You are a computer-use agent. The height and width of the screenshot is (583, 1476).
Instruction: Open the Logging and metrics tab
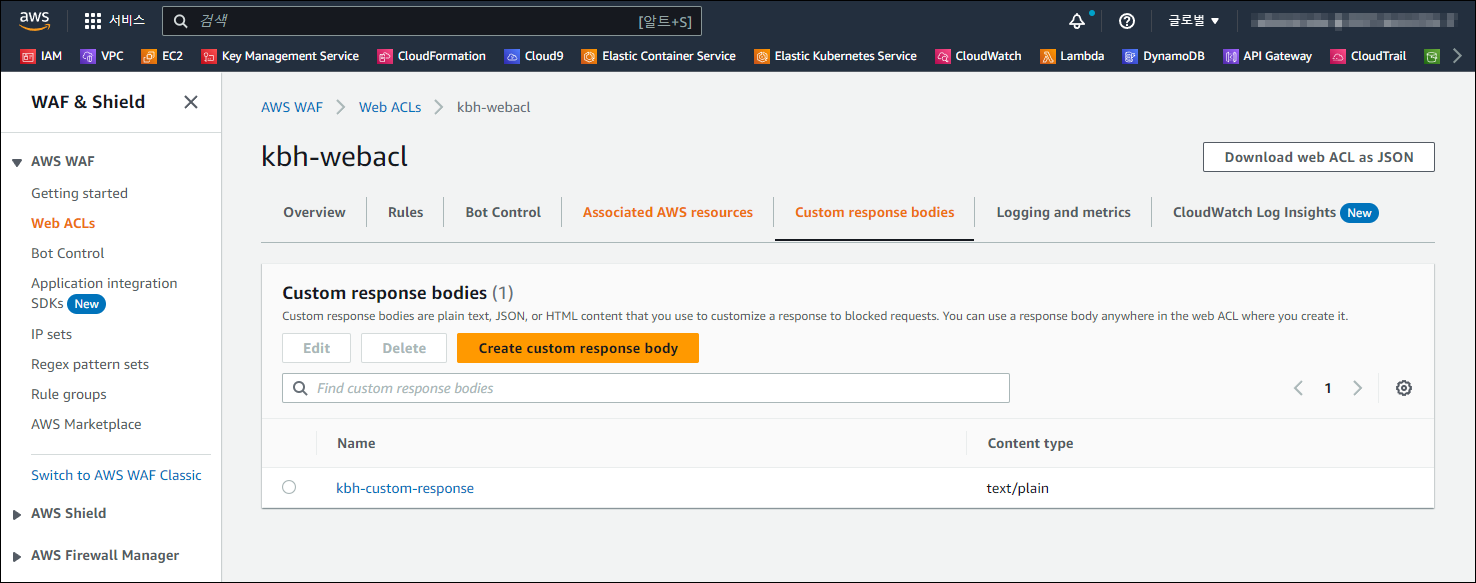1063,212
